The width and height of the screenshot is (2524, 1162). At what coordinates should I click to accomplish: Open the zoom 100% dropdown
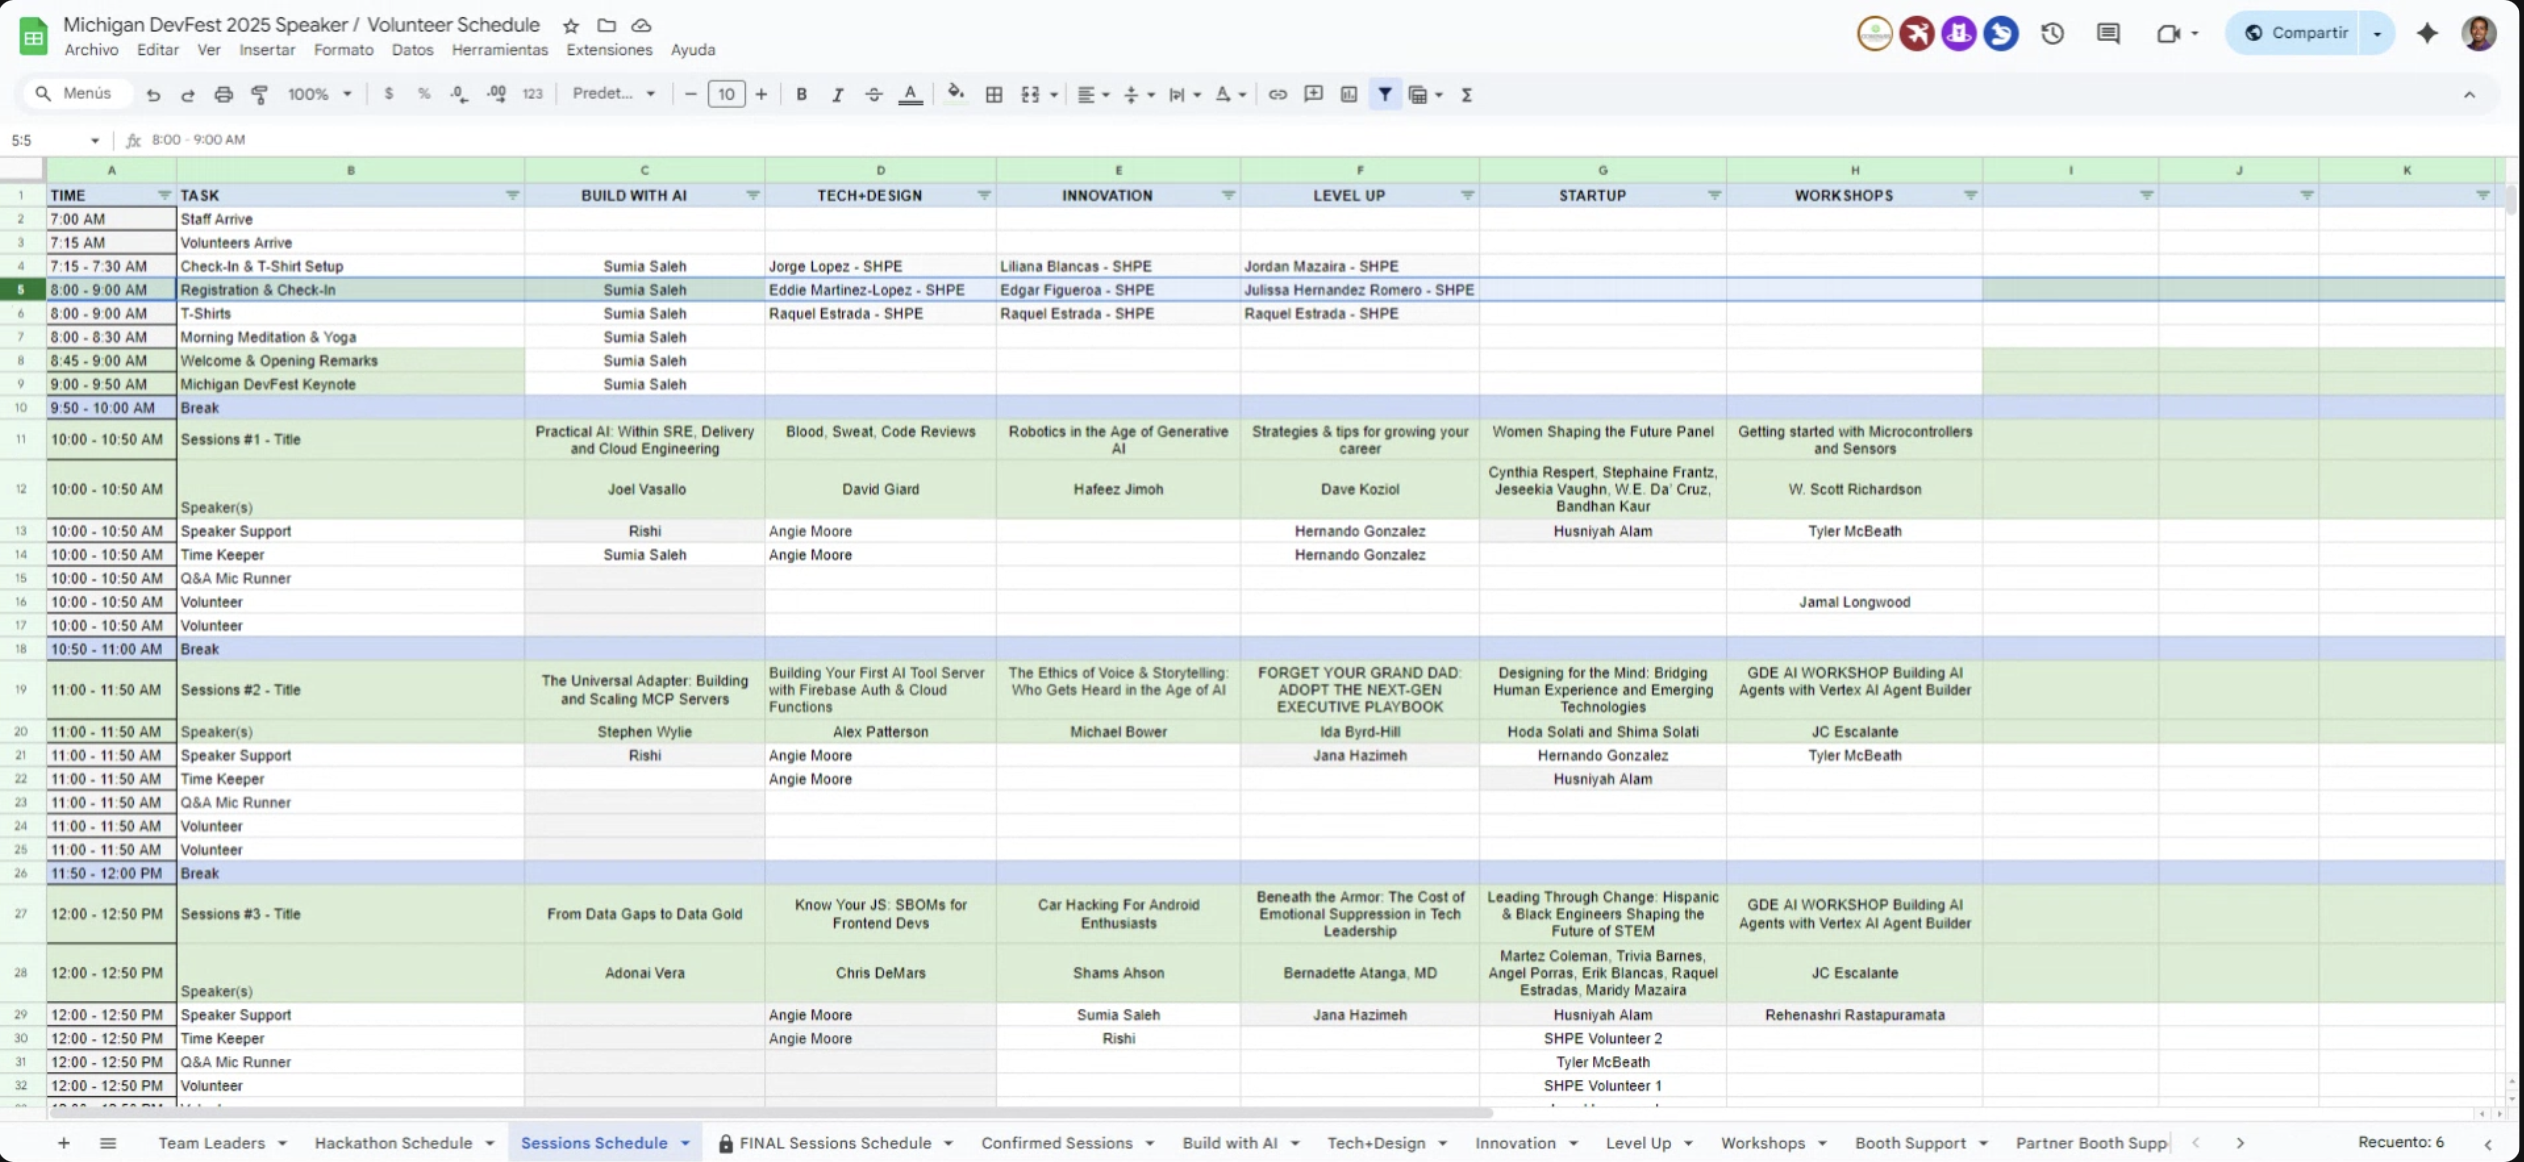[x=319, y=94]
